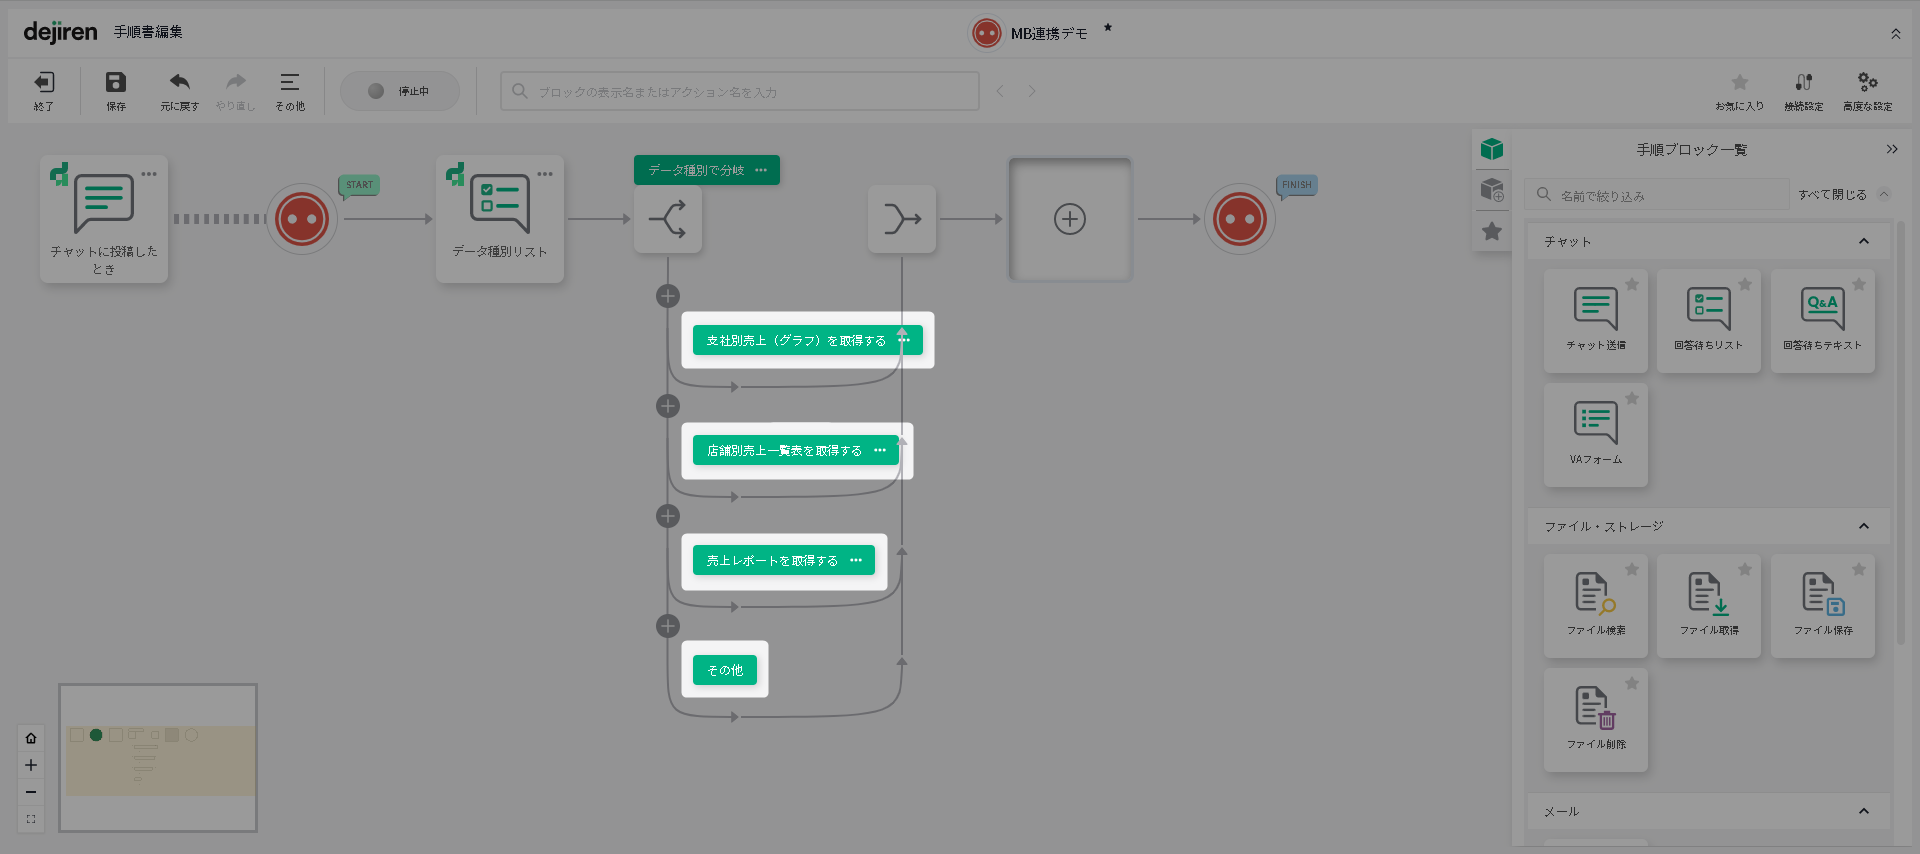Select the その他 branch

pos(725,670)
